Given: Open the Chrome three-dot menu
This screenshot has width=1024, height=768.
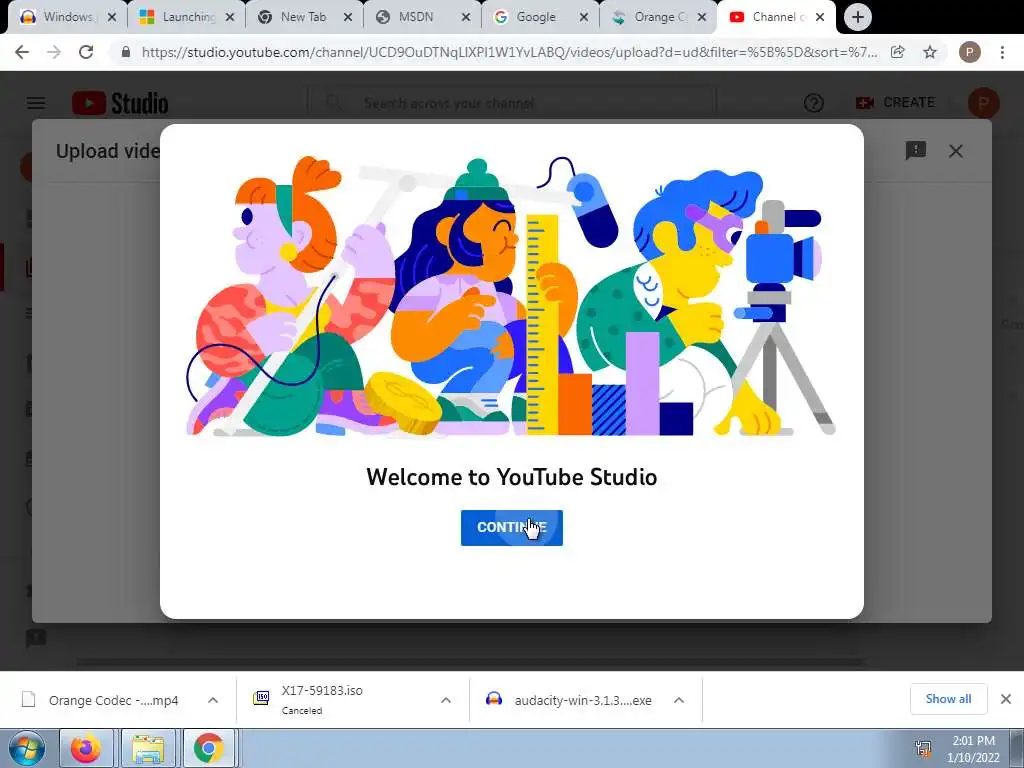Looking at the screenshot, I should [x=1002, y=52].
